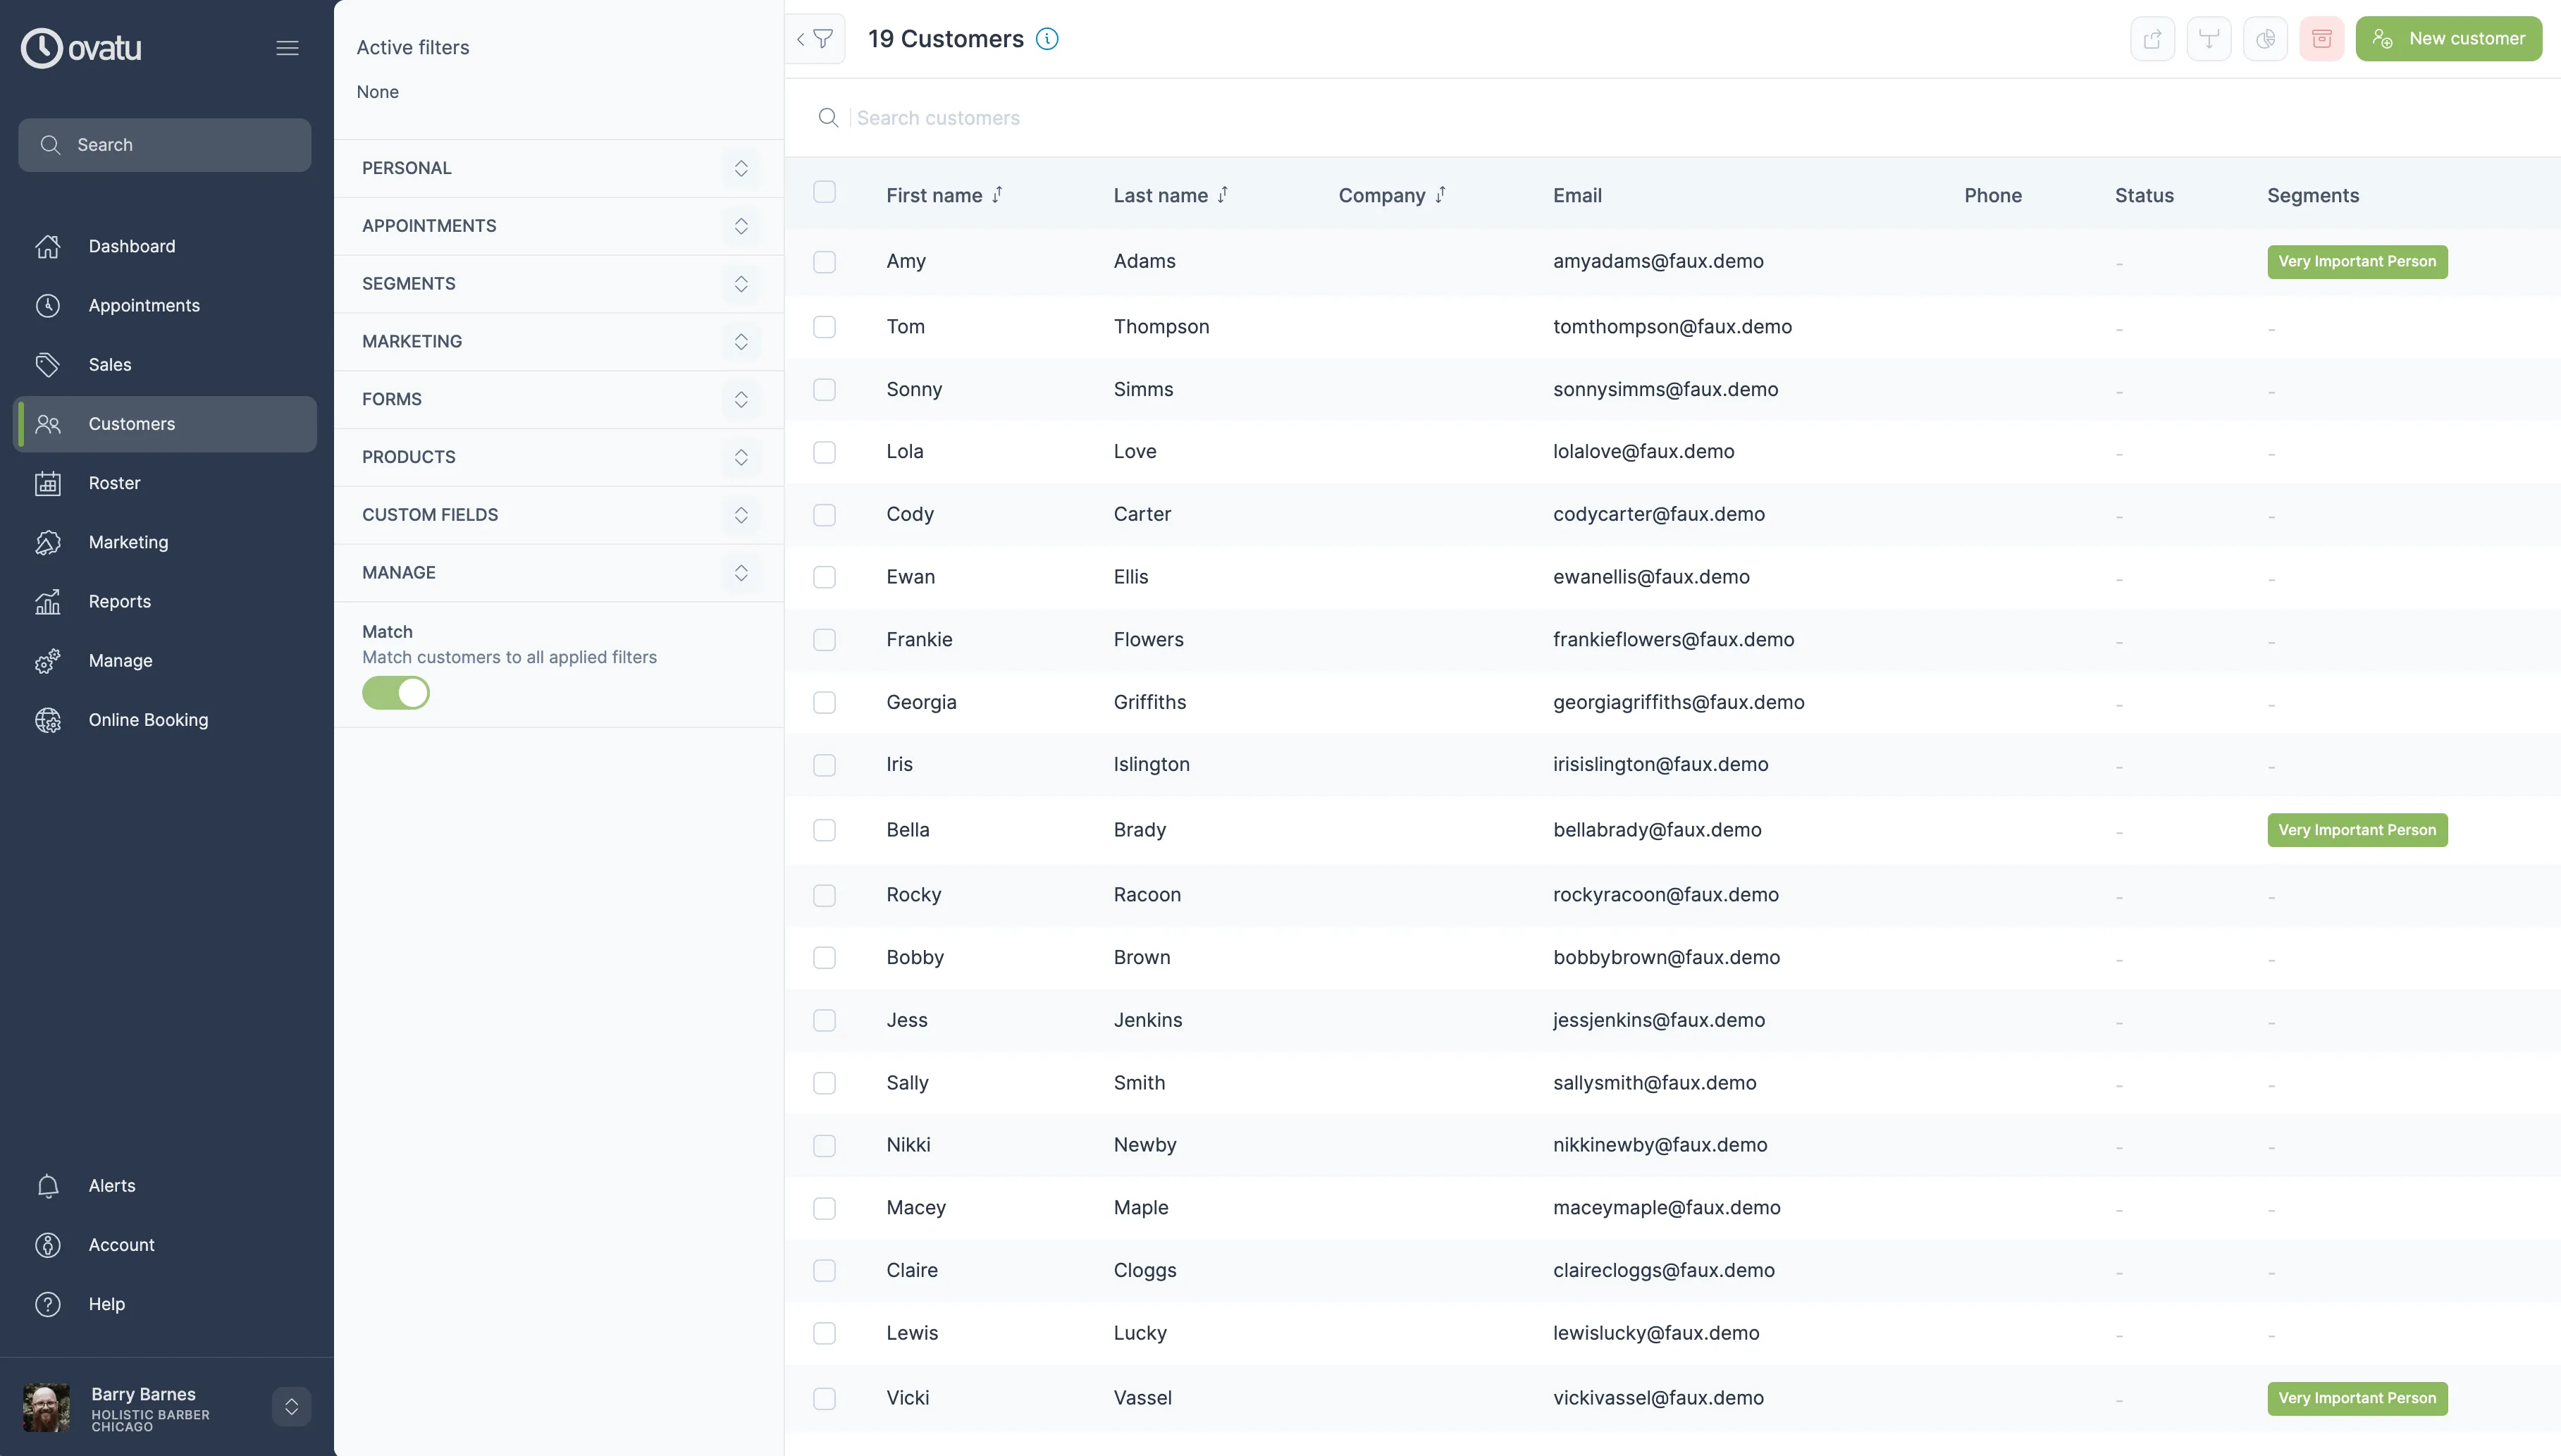
Task: Click the Reports sidebar icon
Action: pos(47,601)
